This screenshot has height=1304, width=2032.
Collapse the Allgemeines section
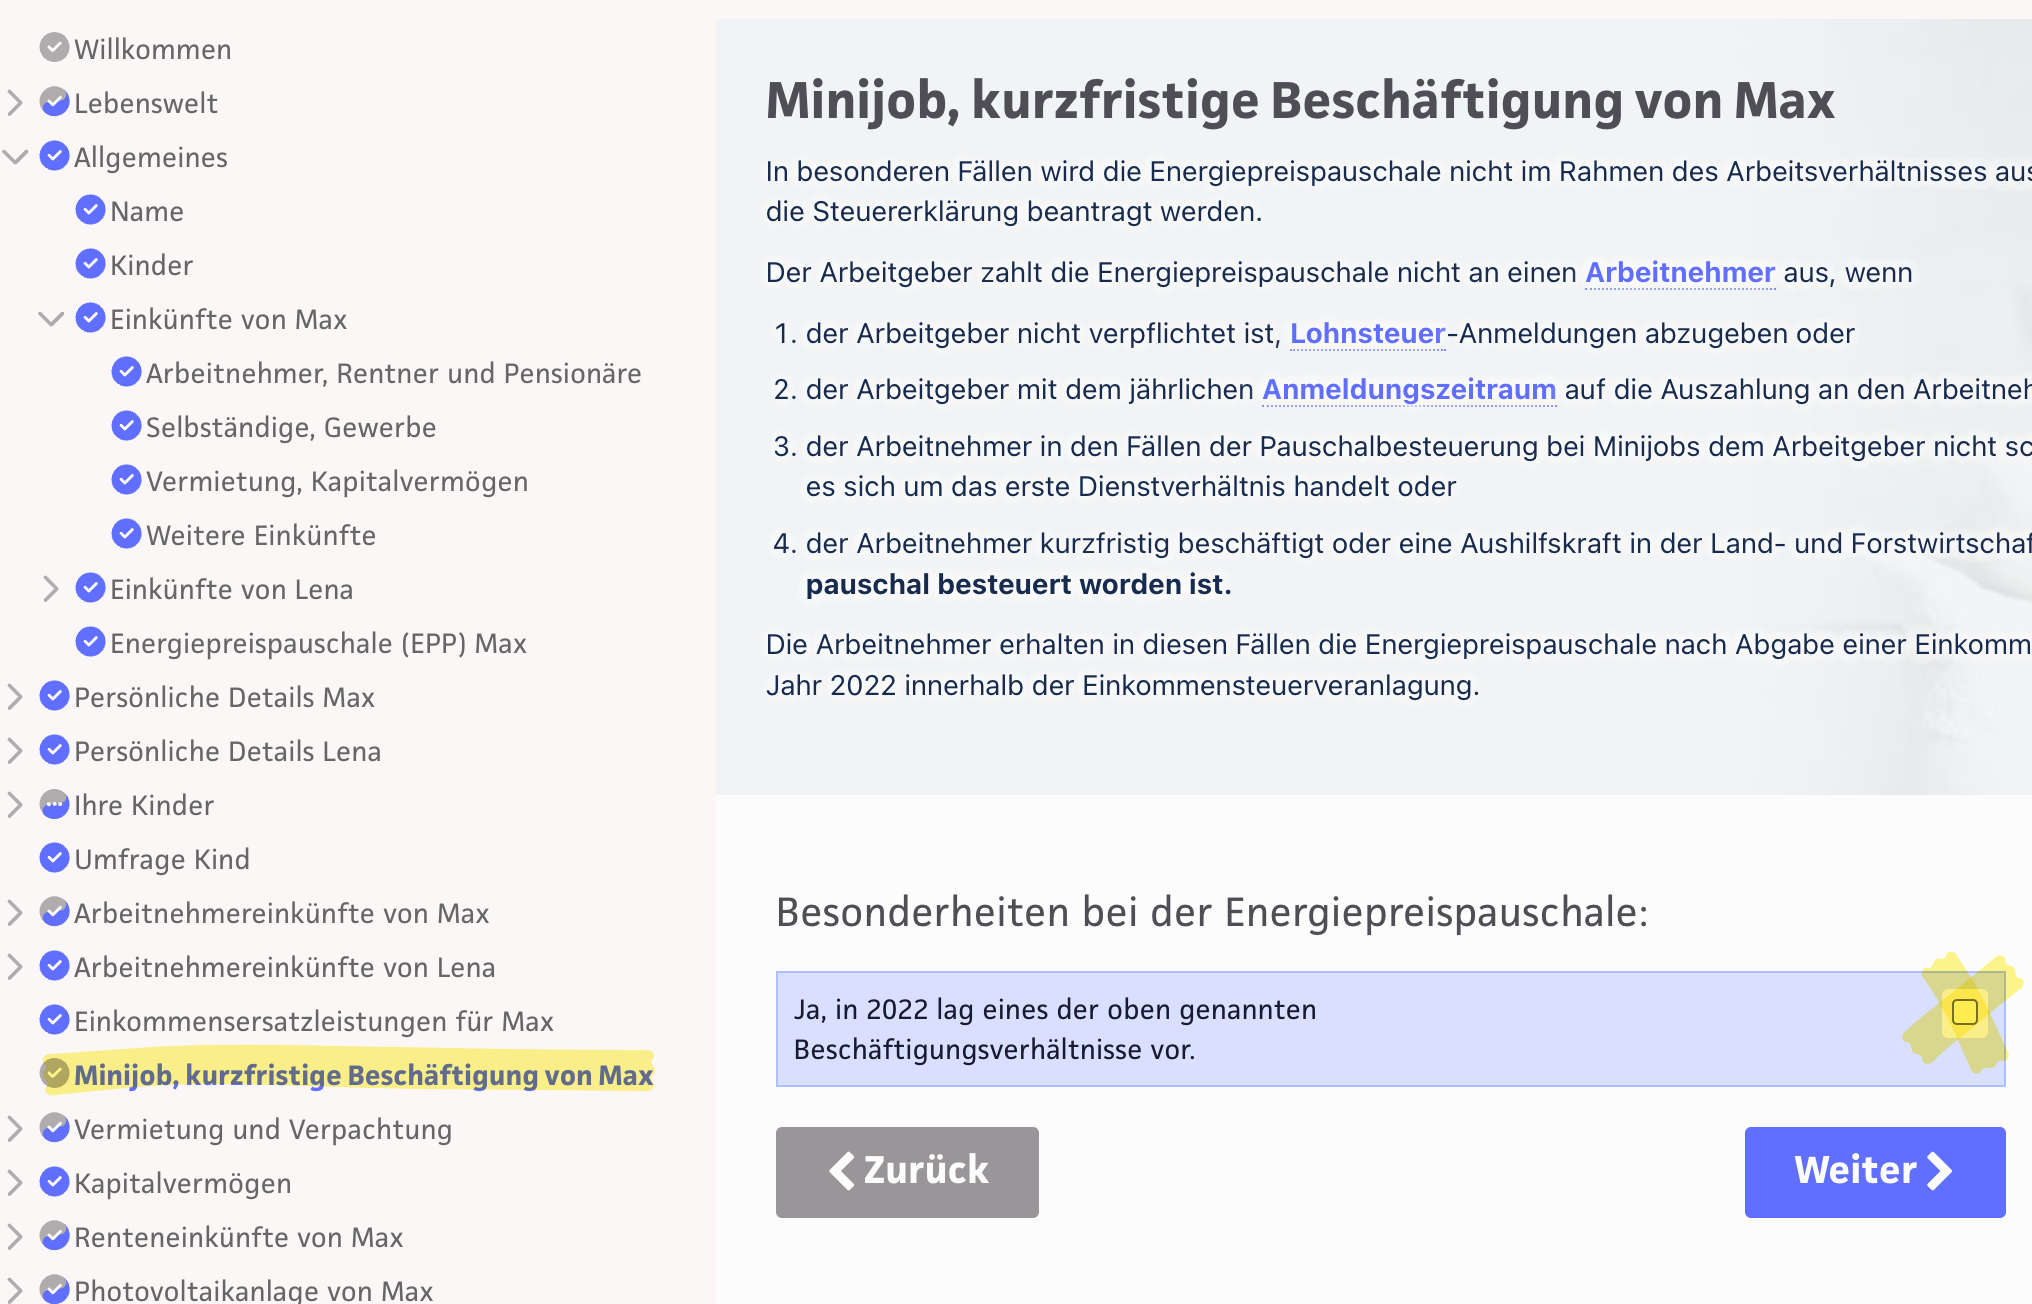point(15,157)
